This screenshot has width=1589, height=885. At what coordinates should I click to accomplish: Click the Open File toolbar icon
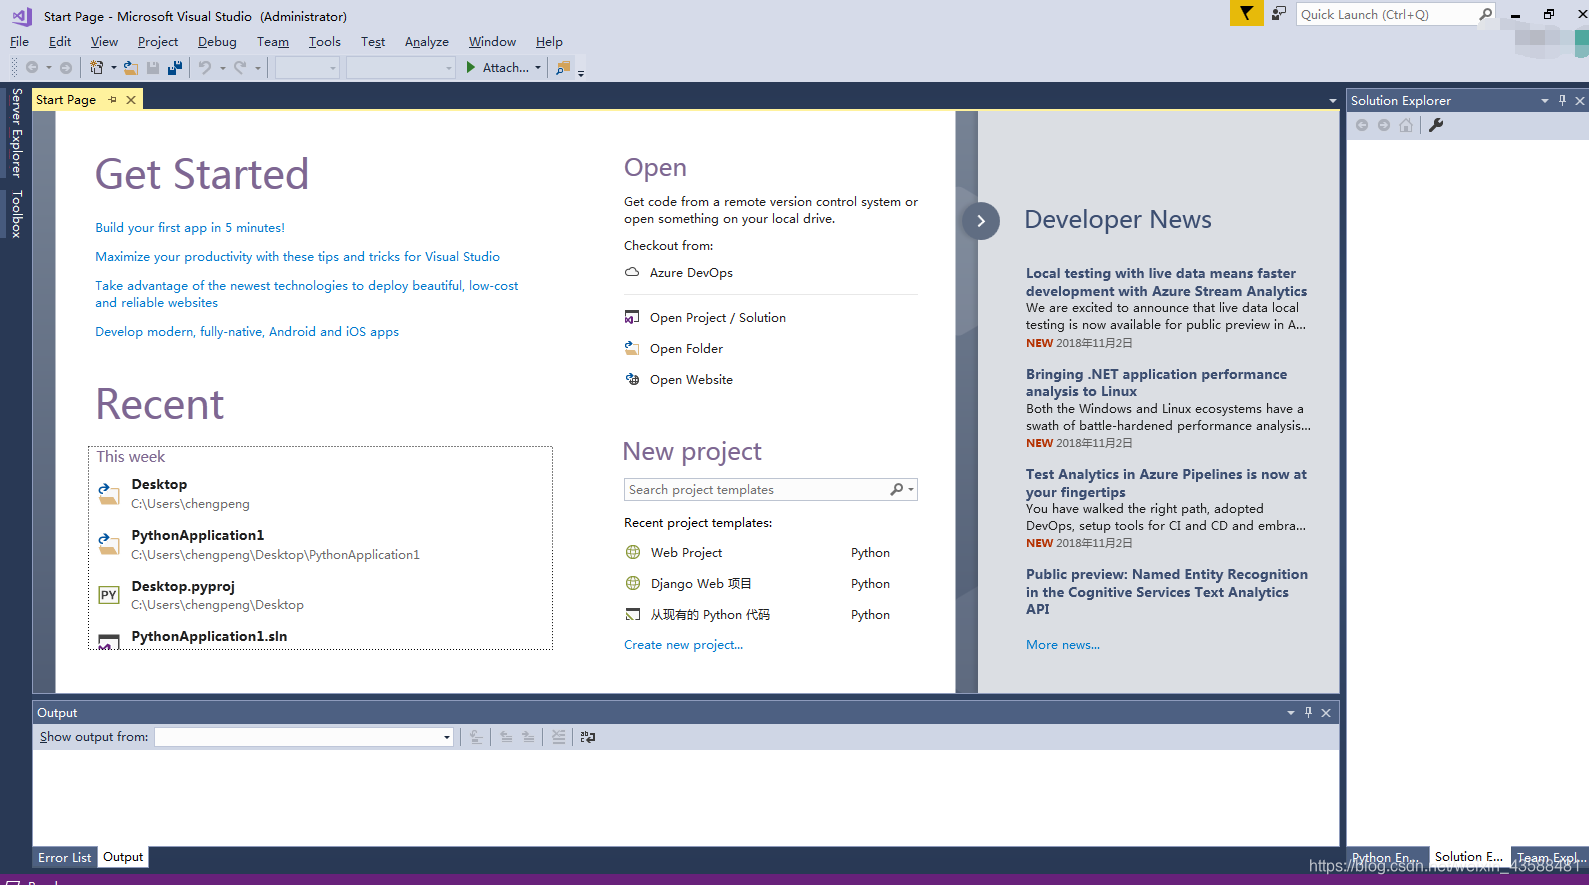130,67
